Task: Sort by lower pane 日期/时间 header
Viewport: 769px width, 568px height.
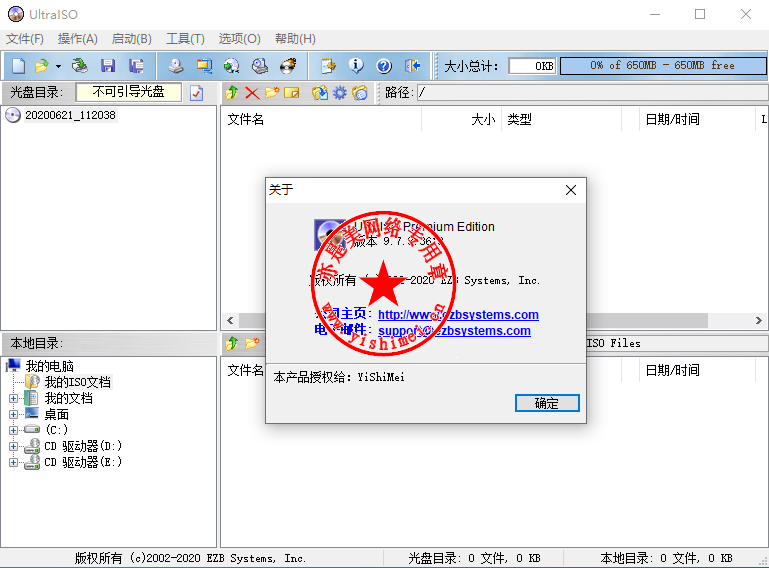Action: (x=697, y=370)
